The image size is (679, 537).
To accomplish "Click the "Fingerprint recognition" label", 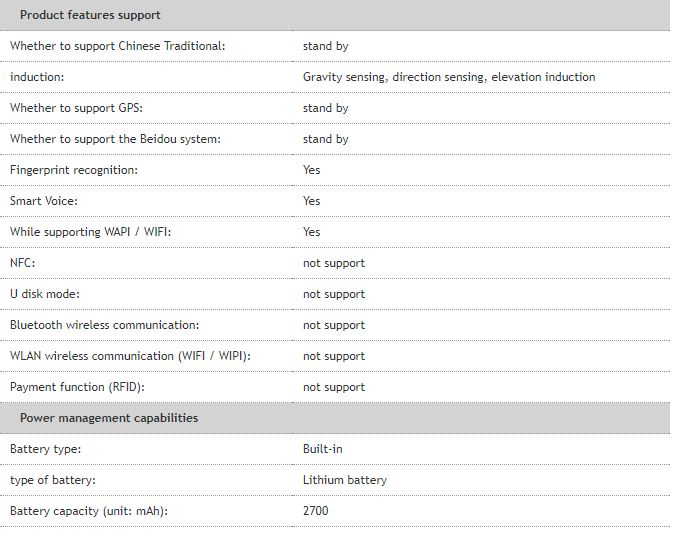I will (74, 170).
